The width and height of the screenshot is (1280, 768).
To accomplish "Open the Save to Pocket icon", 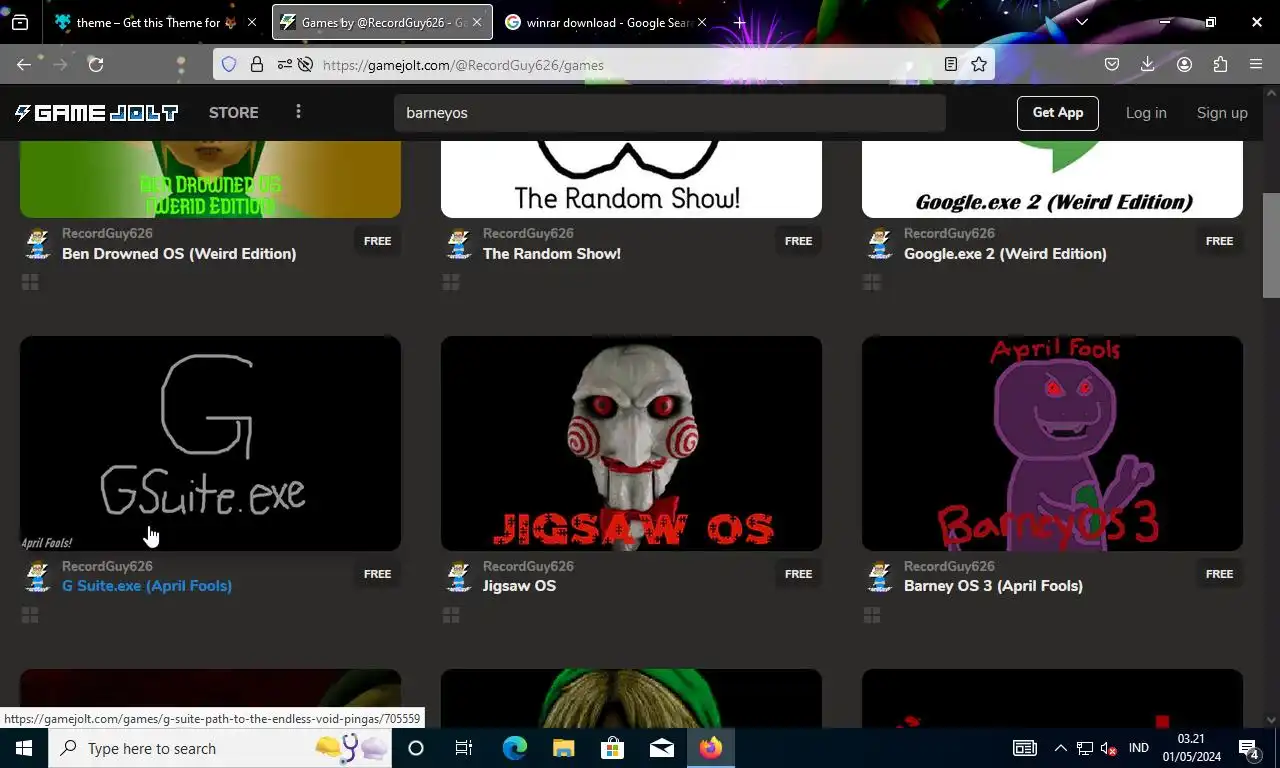I will [x=1112, y=65].
